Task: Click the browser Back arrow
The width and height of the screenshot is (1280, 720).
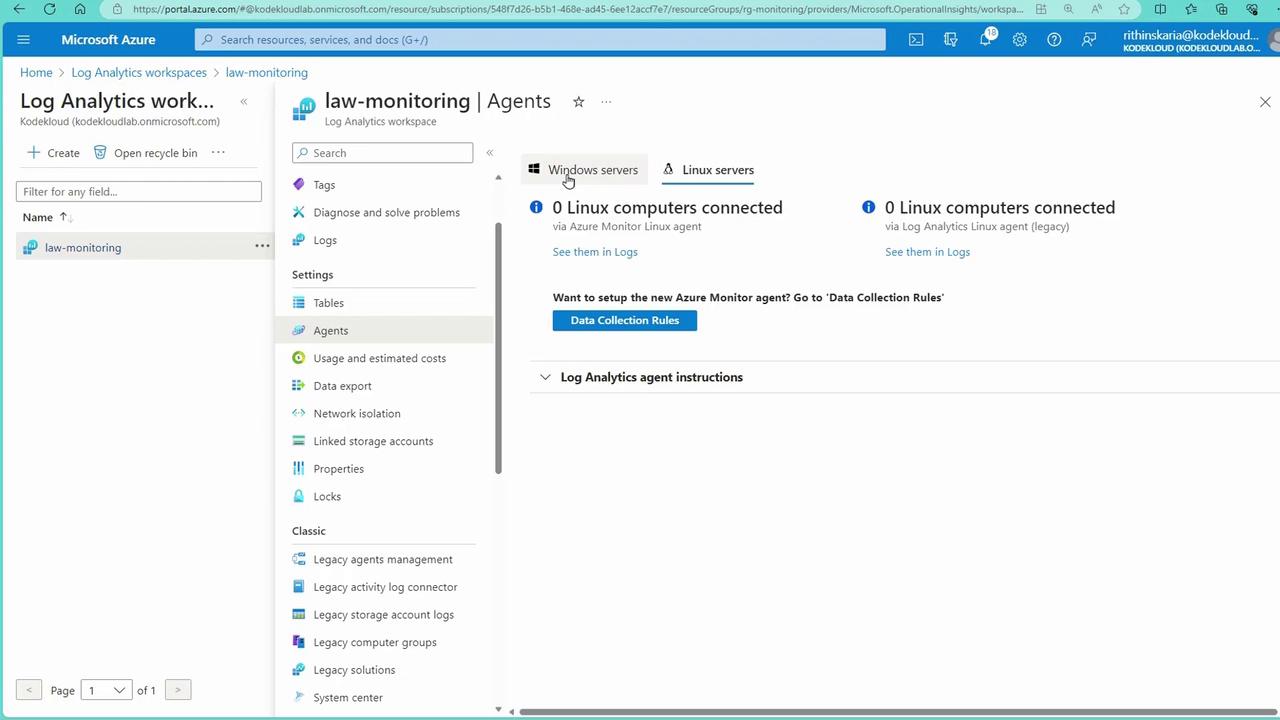Action: tap(19, 9)
